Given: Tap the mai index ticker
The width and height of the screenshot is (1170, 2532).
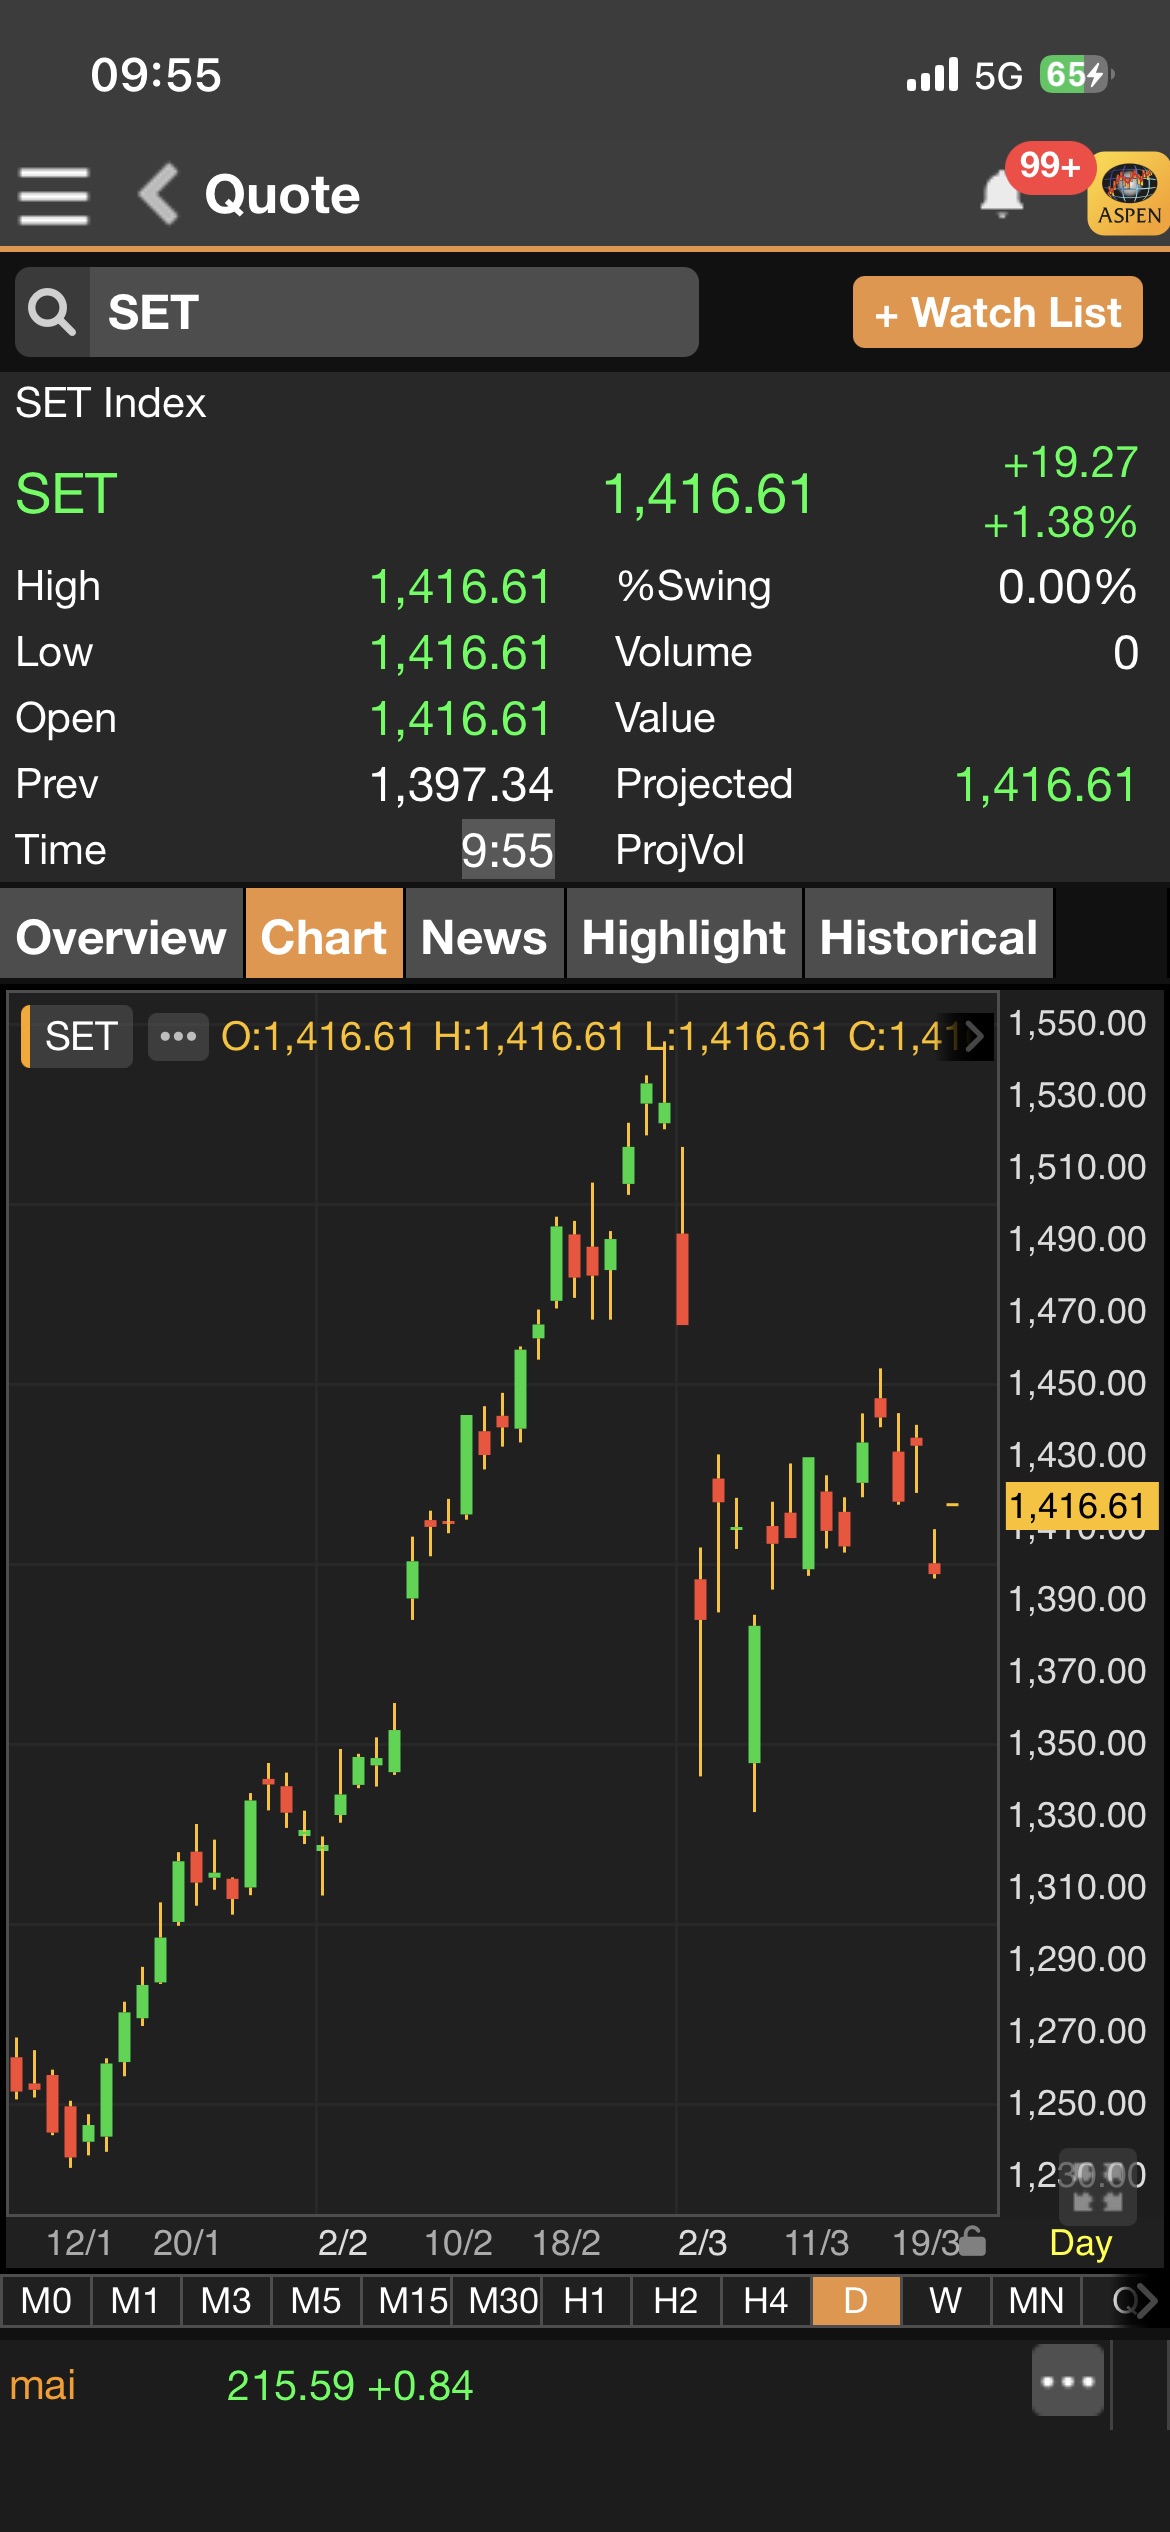Looking at the screenshot, I should coord(43,2385).
